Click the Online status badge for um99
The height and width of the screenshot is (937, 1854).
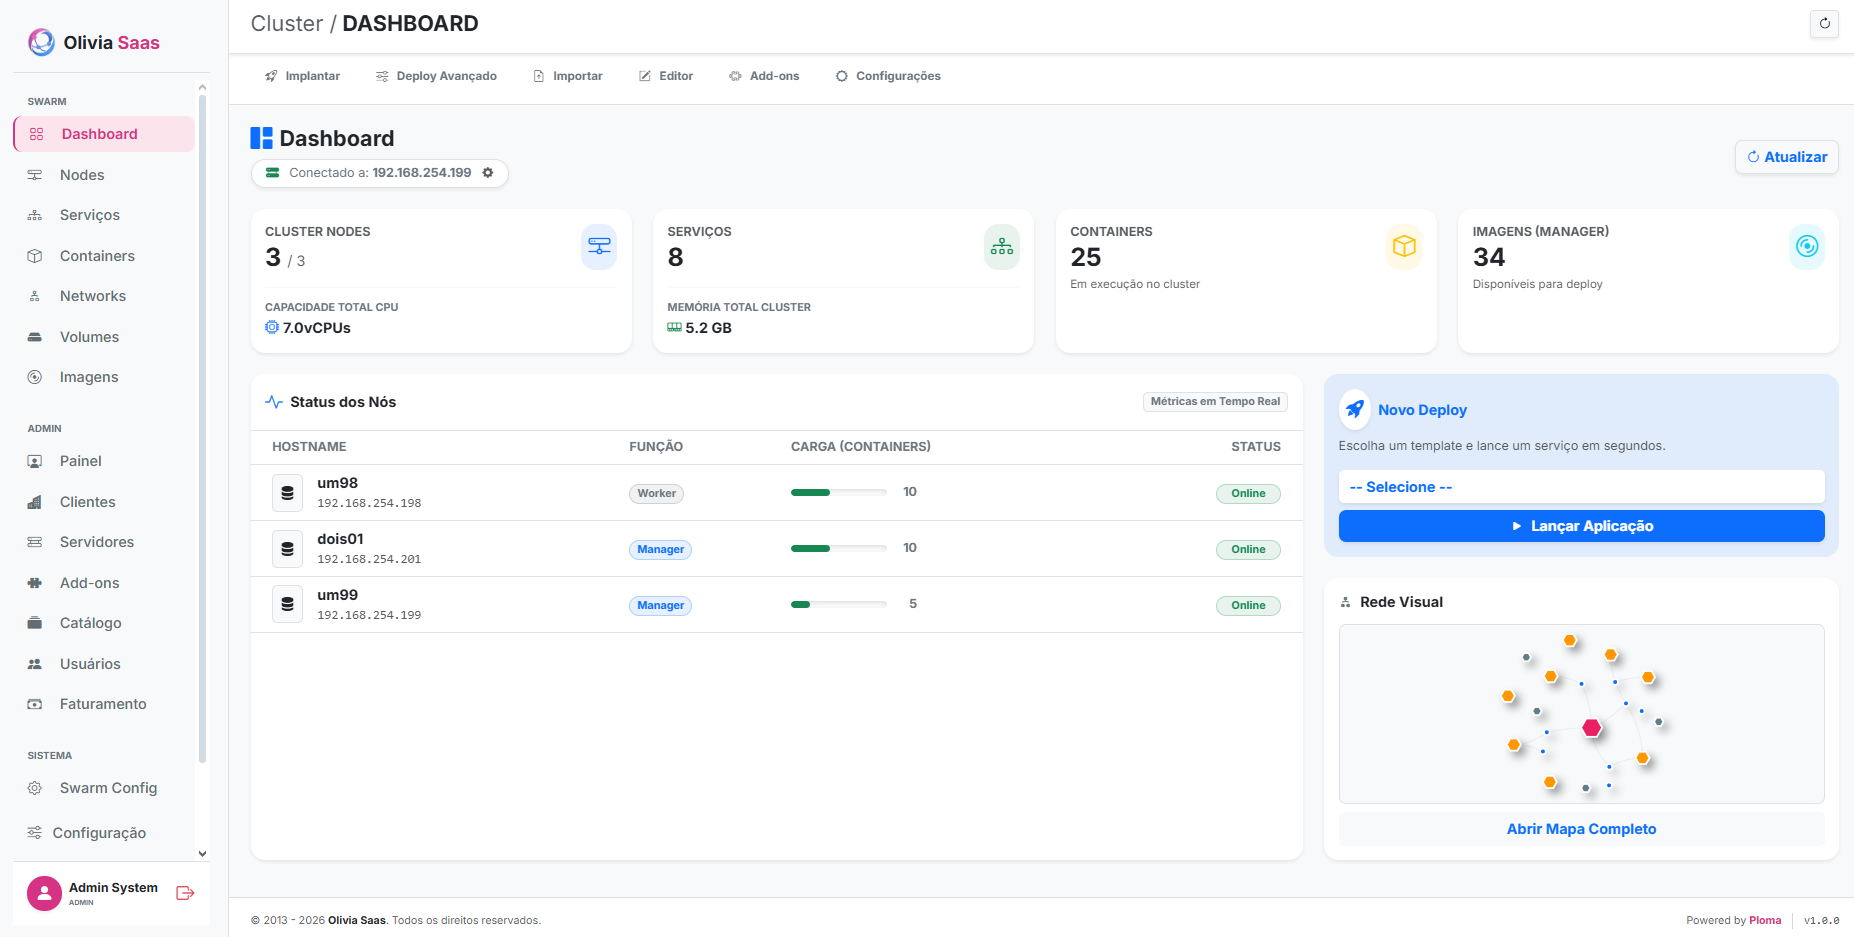click(1248, 605)
